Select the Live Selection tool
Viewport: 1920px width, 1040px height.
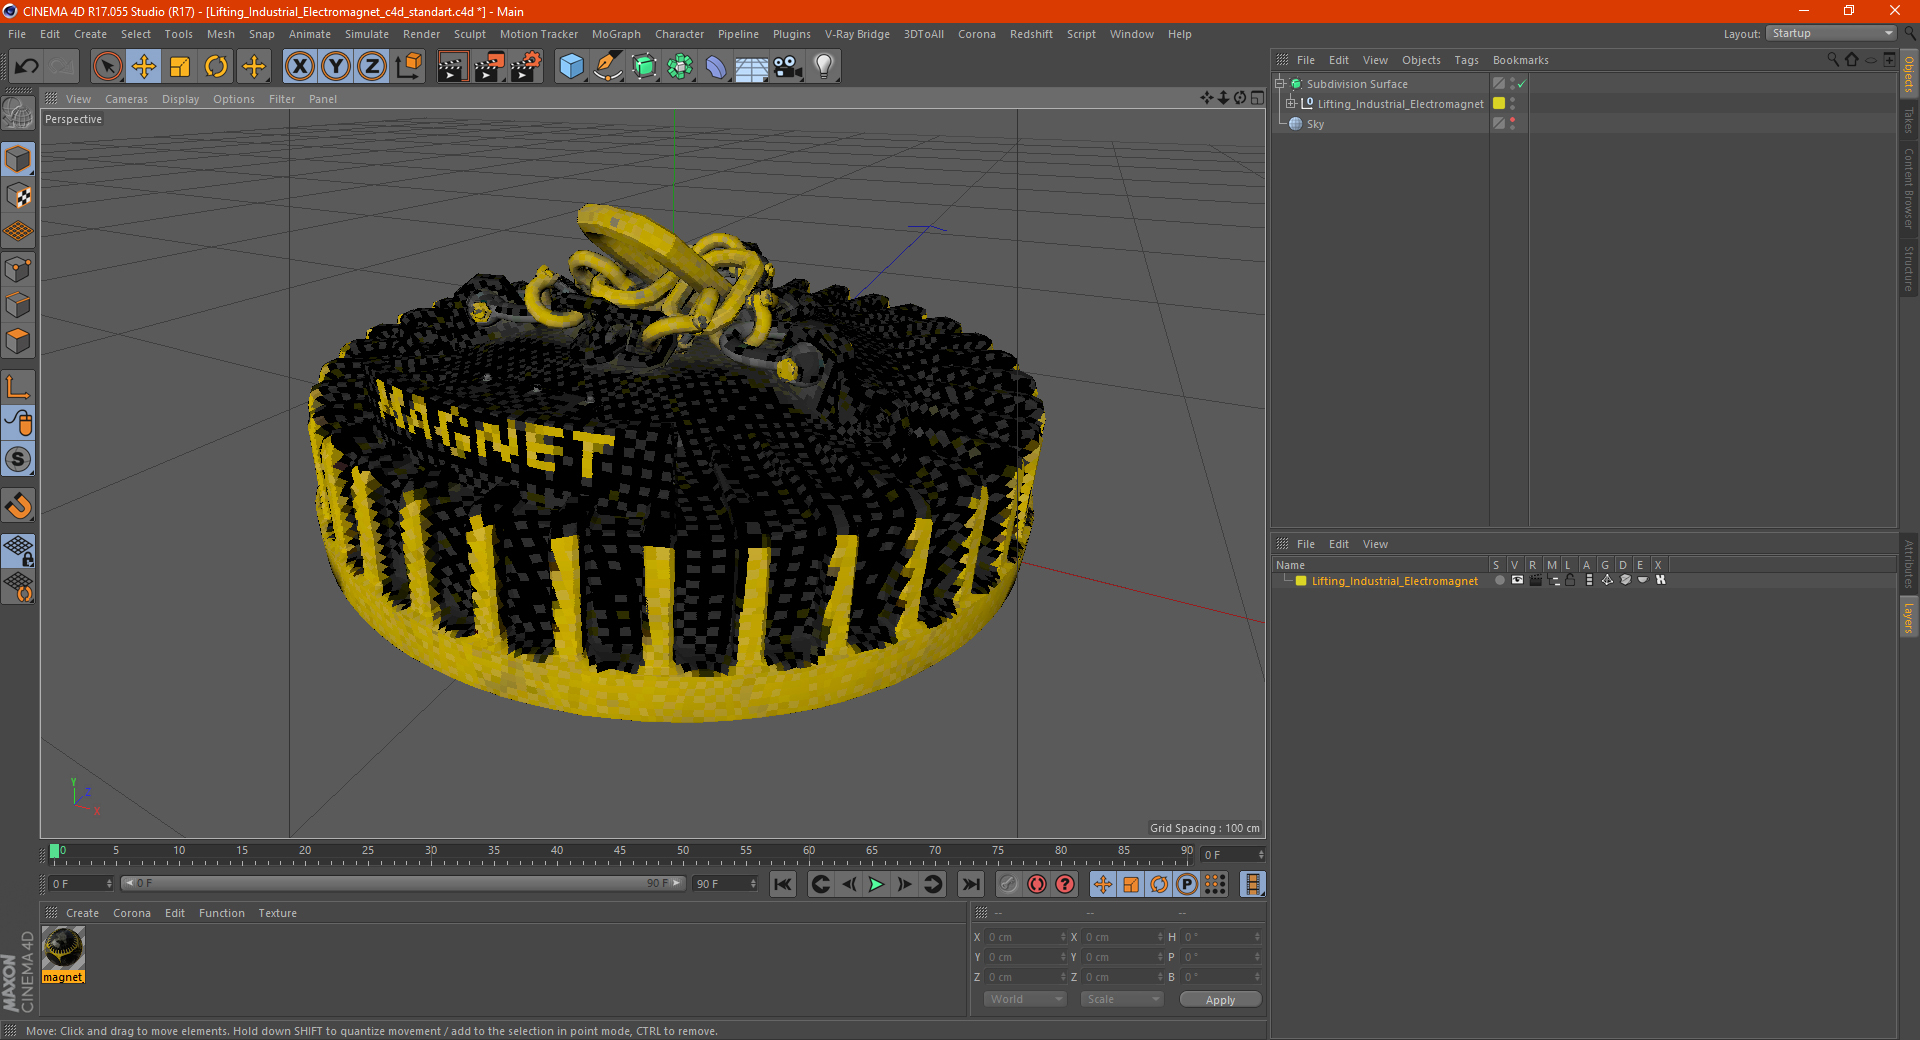pos(107,67)
